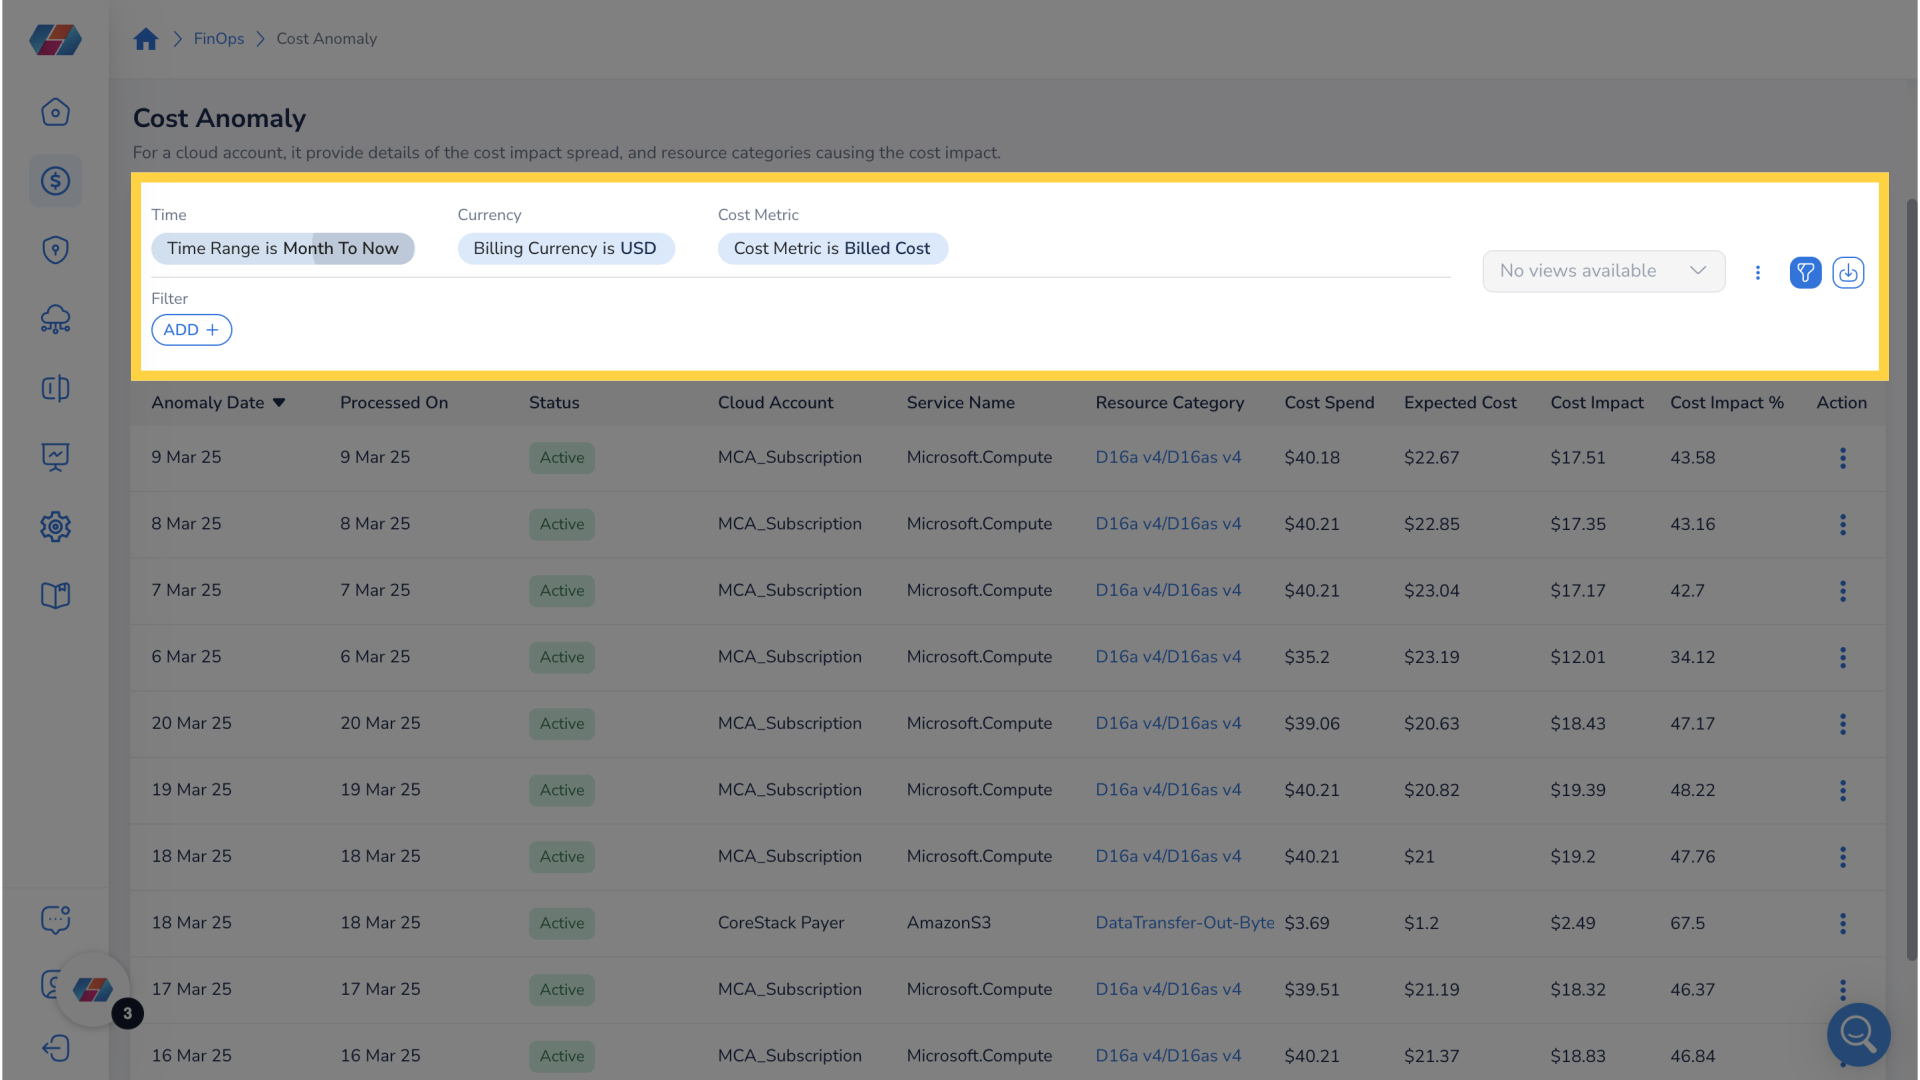Viewport: 1920px width, 1080px height.
Task: Open the compare panels sidebar icon
Action: tap(55, 388)
